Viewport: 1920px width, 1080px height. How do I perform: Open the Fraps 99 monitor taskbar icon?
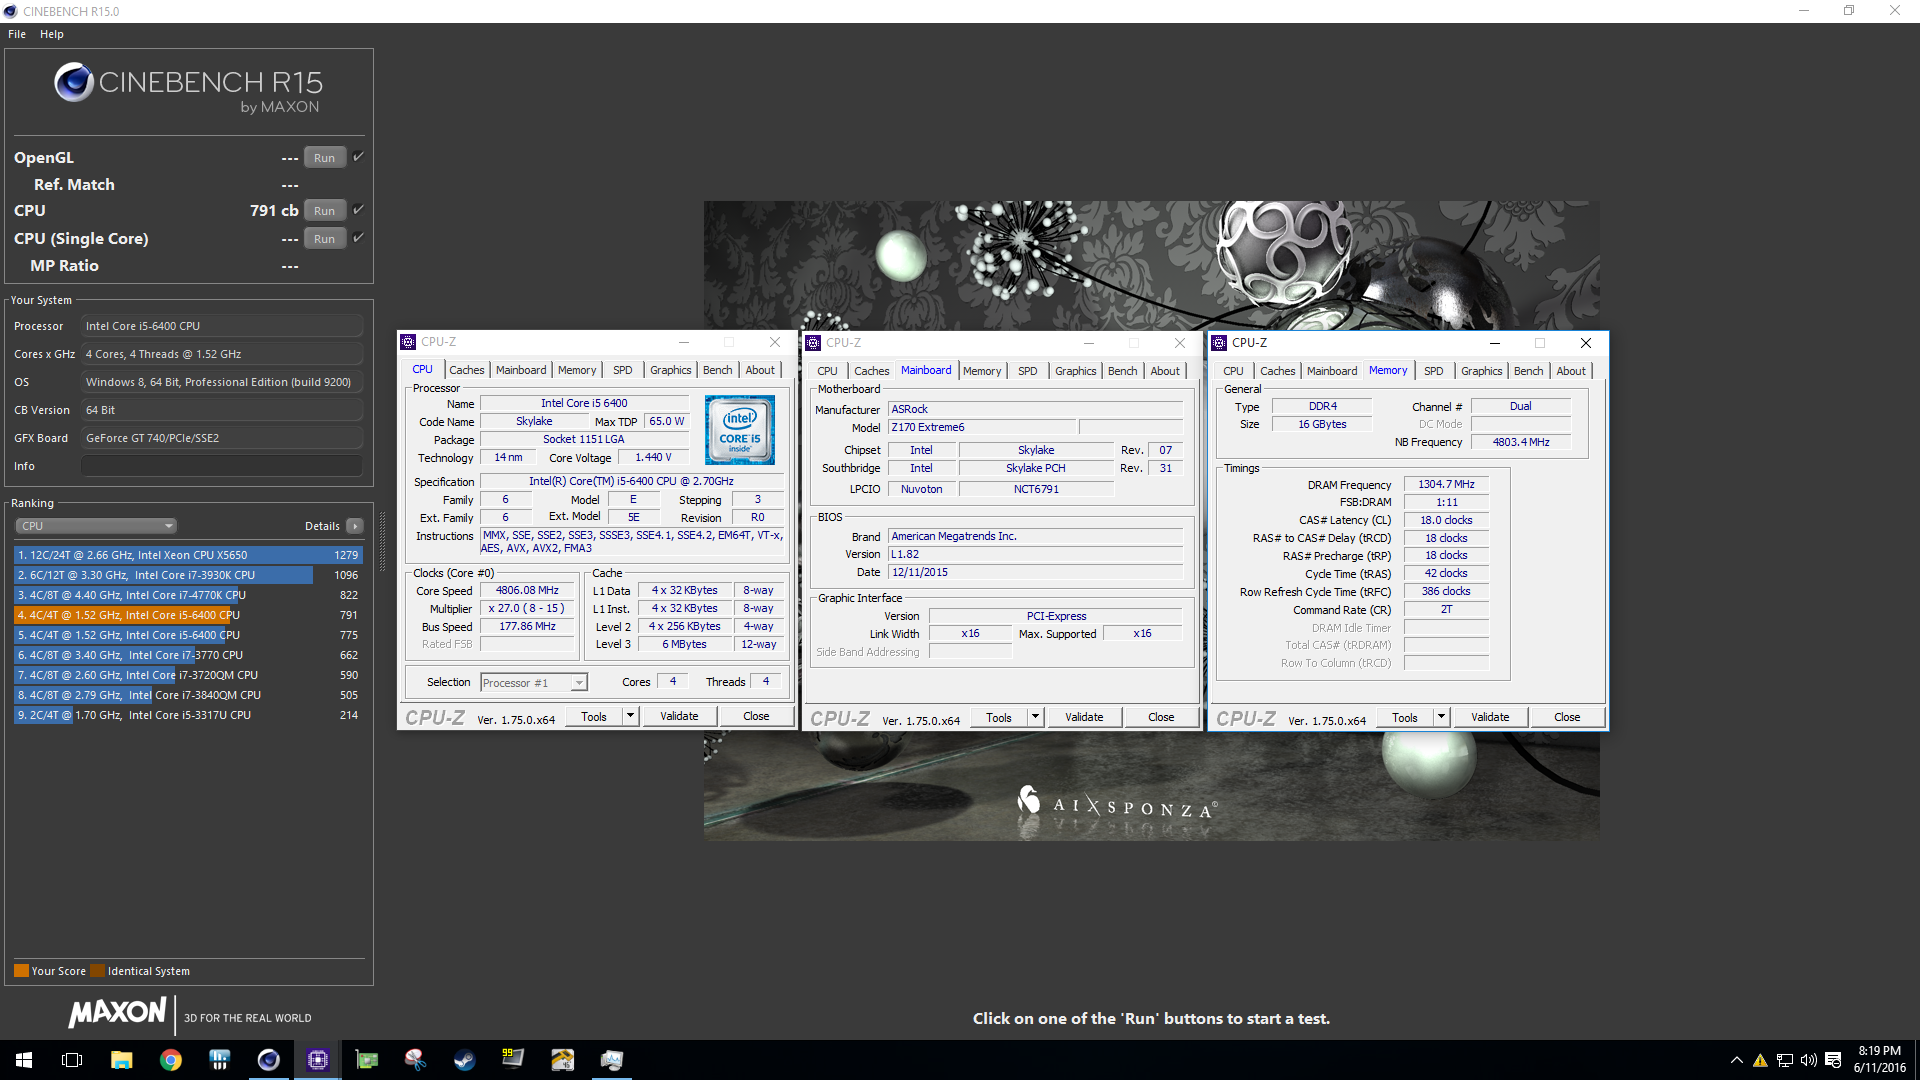pyautogui.click(x=513, y=1060)
